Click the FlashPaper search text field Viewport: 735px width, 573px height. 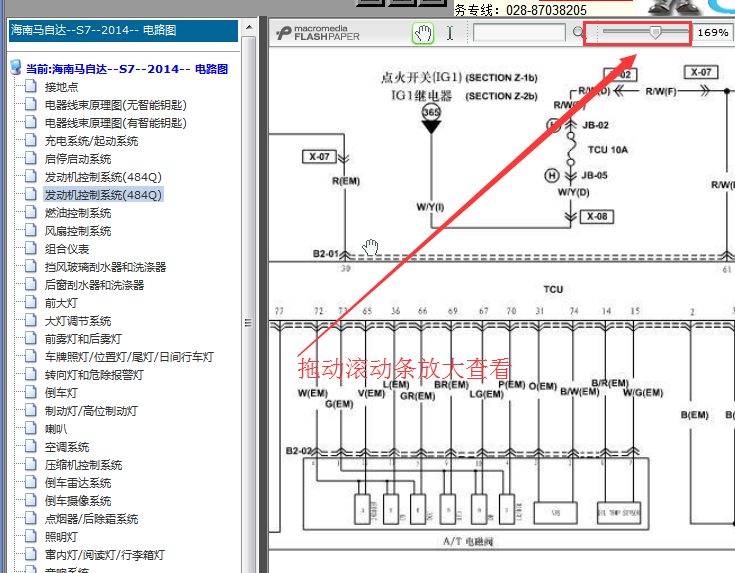pos(519,33)
